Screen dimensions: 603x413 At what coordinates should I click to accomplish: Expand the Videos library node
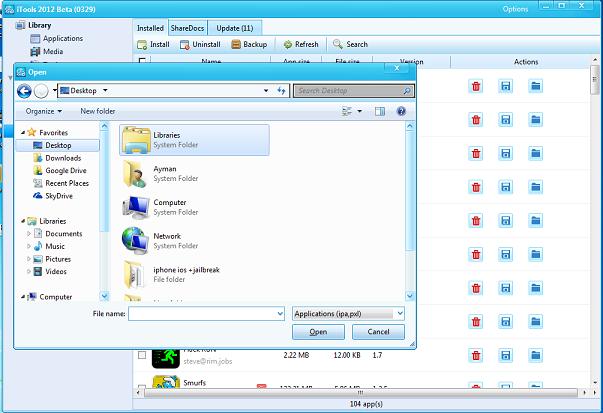point(29,271)
